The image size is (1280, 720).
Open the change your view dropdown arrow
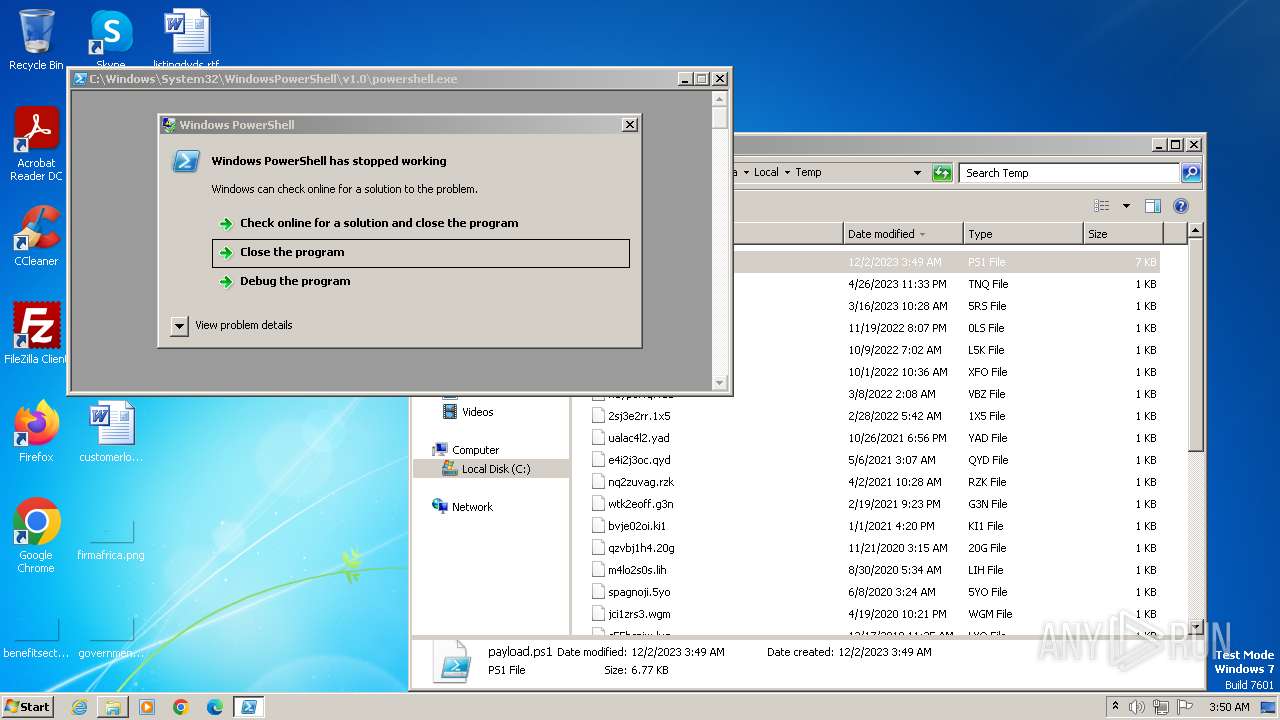pyautogui.click(x=1126, y=206)
